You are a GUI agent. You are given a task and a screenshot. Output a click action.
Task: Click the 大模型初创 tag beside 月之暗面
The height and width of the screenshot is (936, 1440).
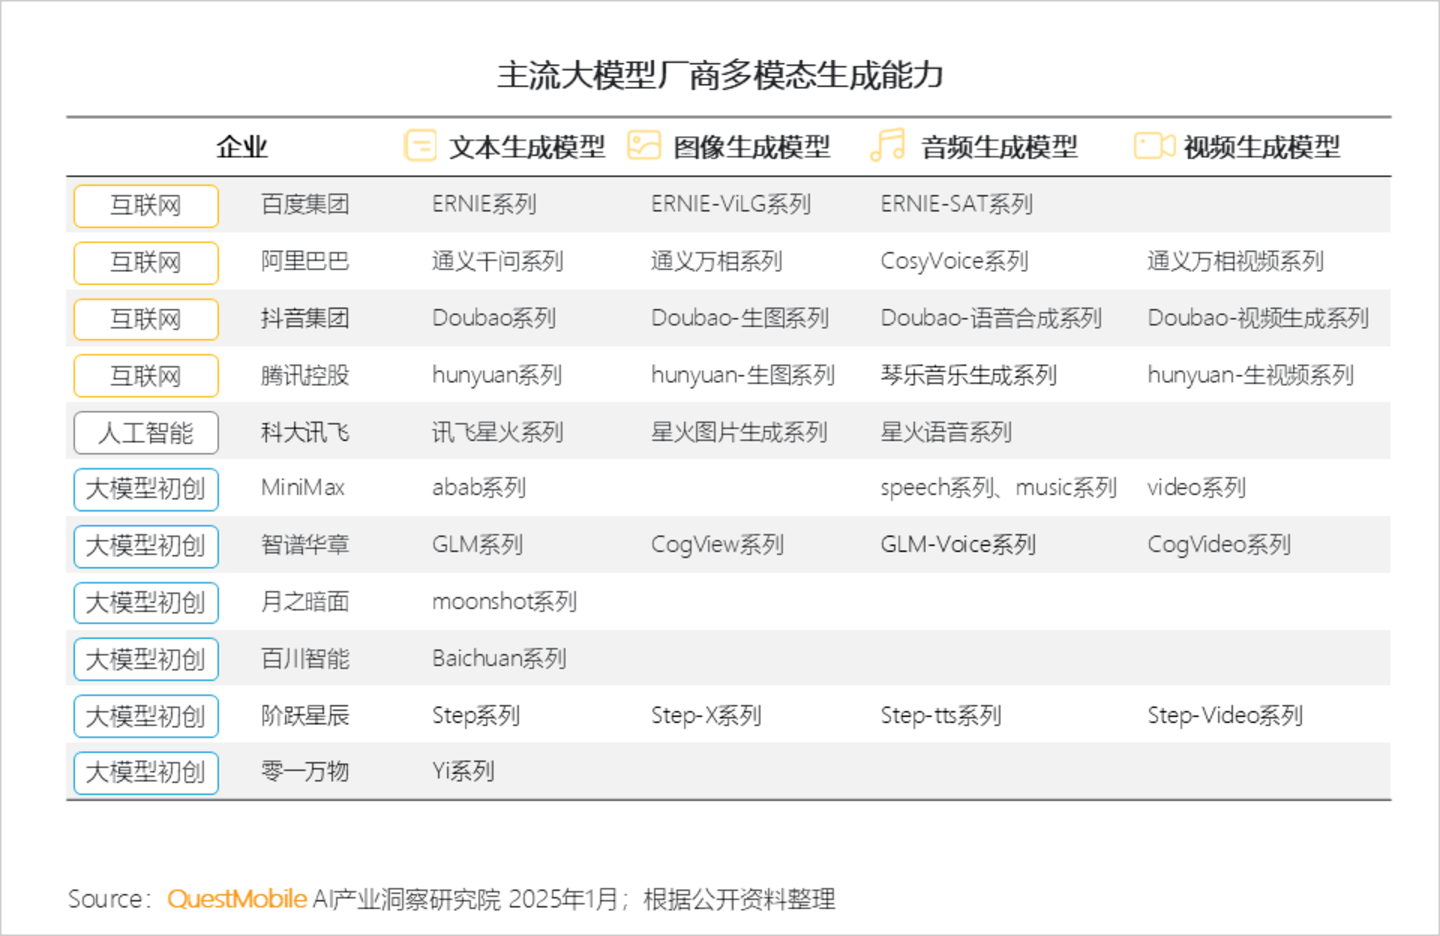click(146, 603)
